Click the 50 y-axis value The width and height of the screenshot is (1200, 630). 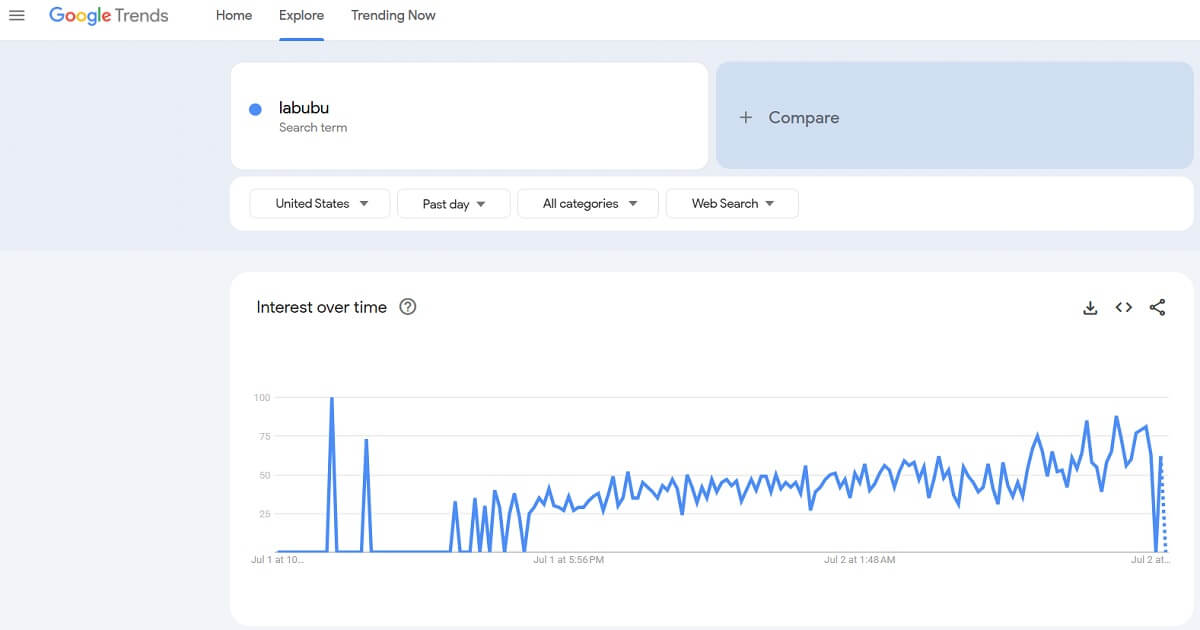click(x=264, y=475)
